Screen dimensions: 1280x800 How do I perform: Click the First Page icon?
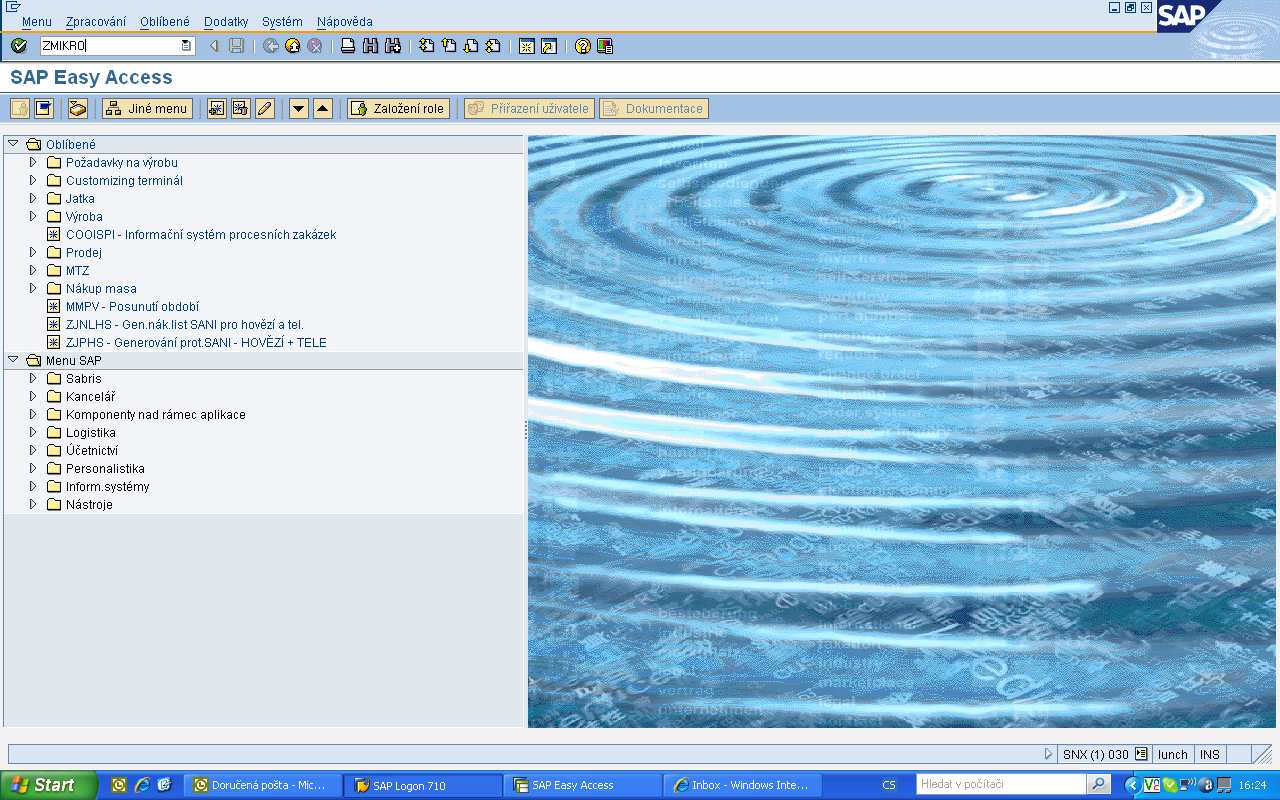coord(427,46)
